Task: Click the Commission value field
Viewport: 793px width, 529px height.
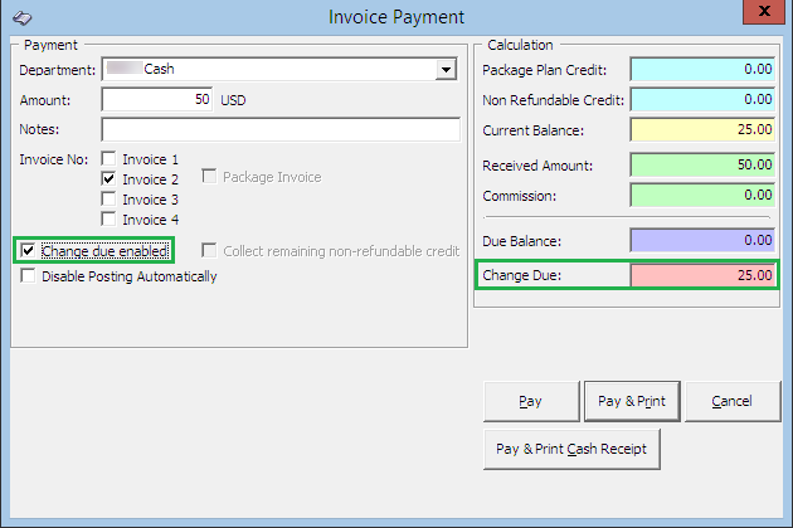Action: (702, 195)
